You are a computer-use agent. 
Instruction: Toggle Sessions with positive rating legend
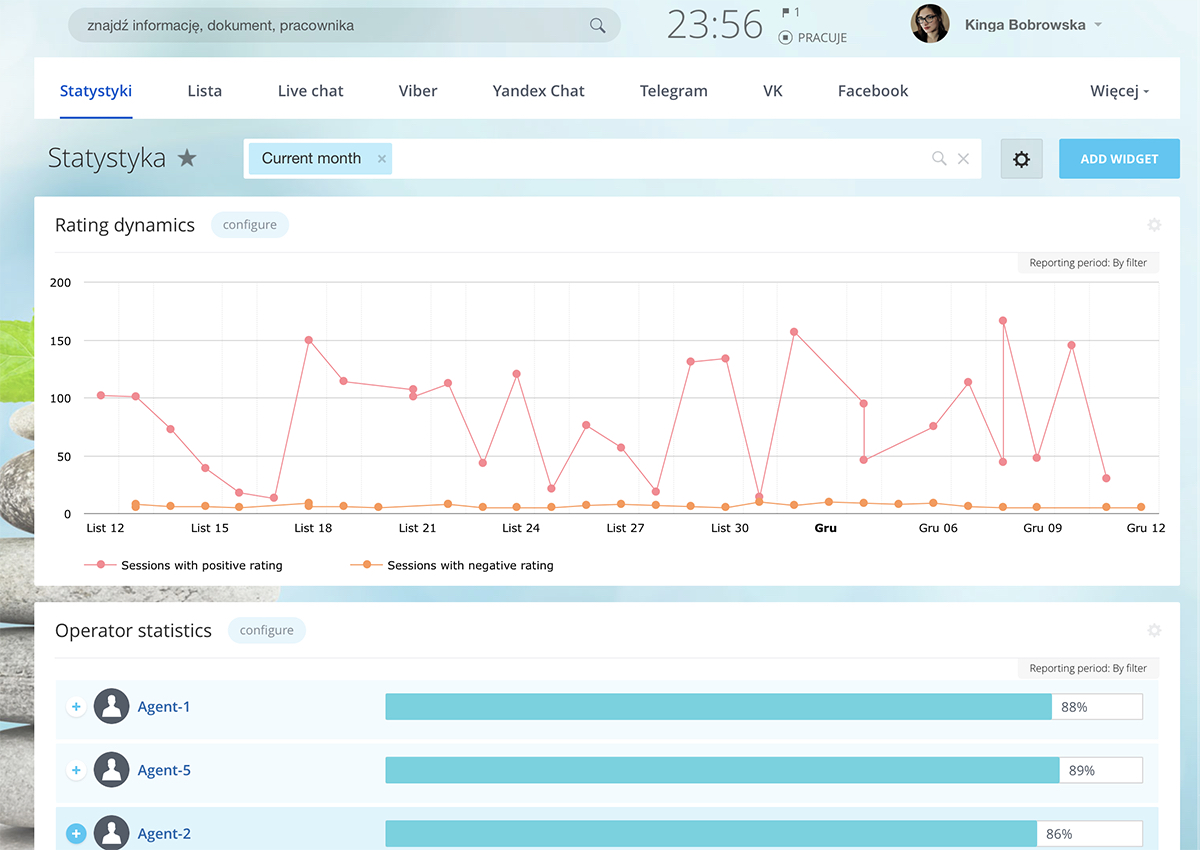coord(184,565)
